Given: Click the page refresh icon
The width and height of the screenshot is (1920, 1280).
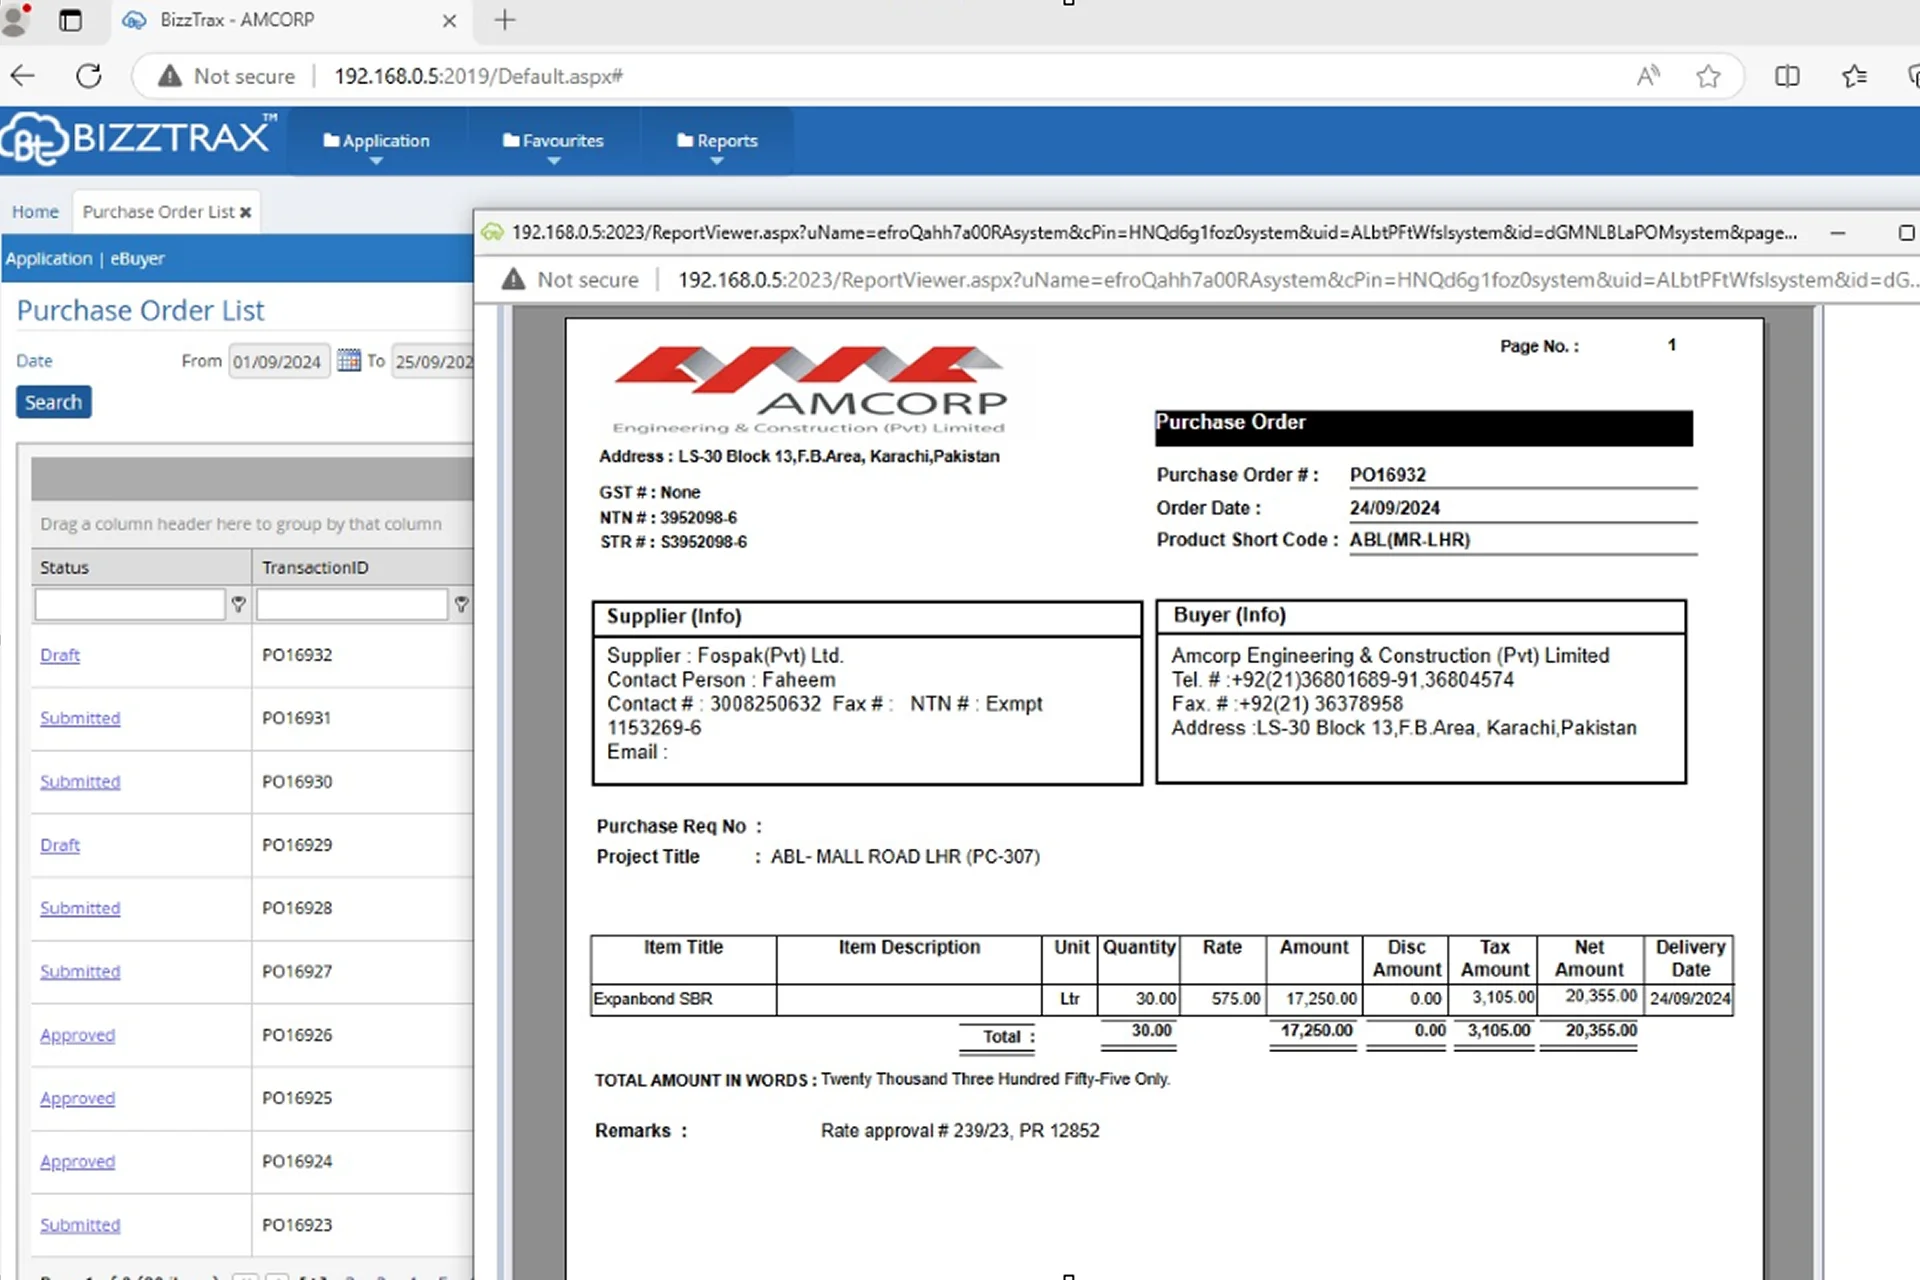Looking at the screenshot, I should tap(89, 76).
